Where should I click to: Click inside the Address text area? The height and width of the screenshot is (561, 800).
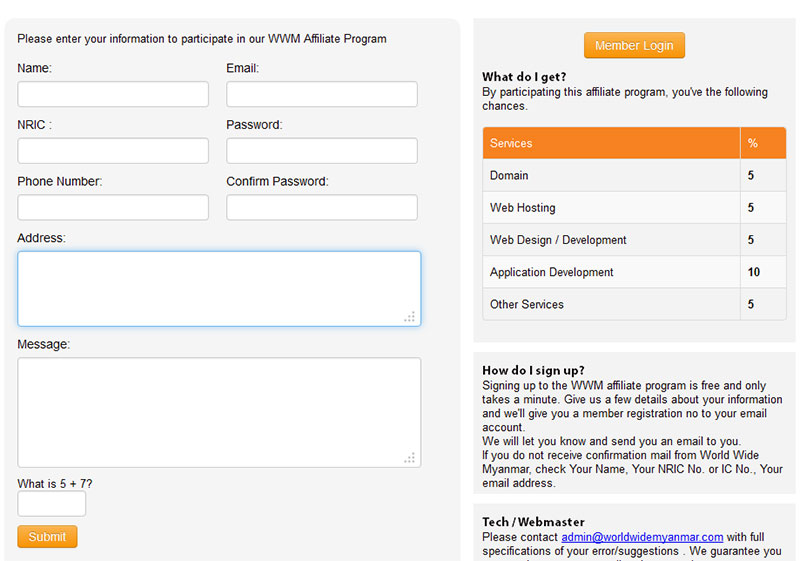pos(218,288)
